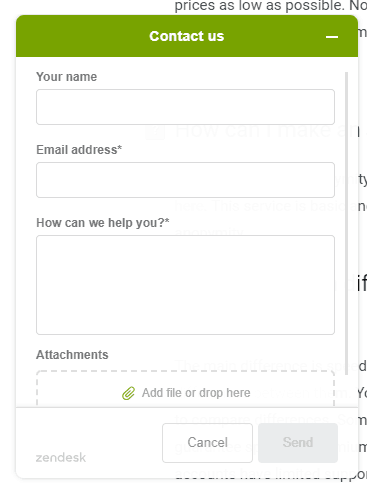
Task: Click the form's vertical scrollbar
Action: click(347, 223)
